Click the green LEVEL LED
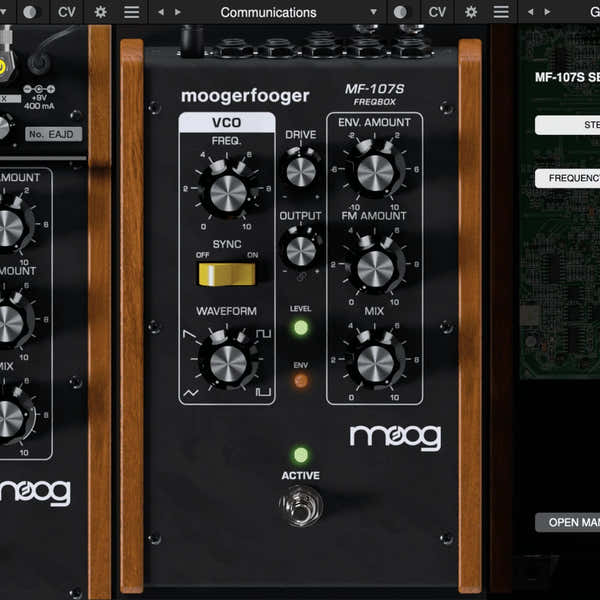 (x=301, y=328)
